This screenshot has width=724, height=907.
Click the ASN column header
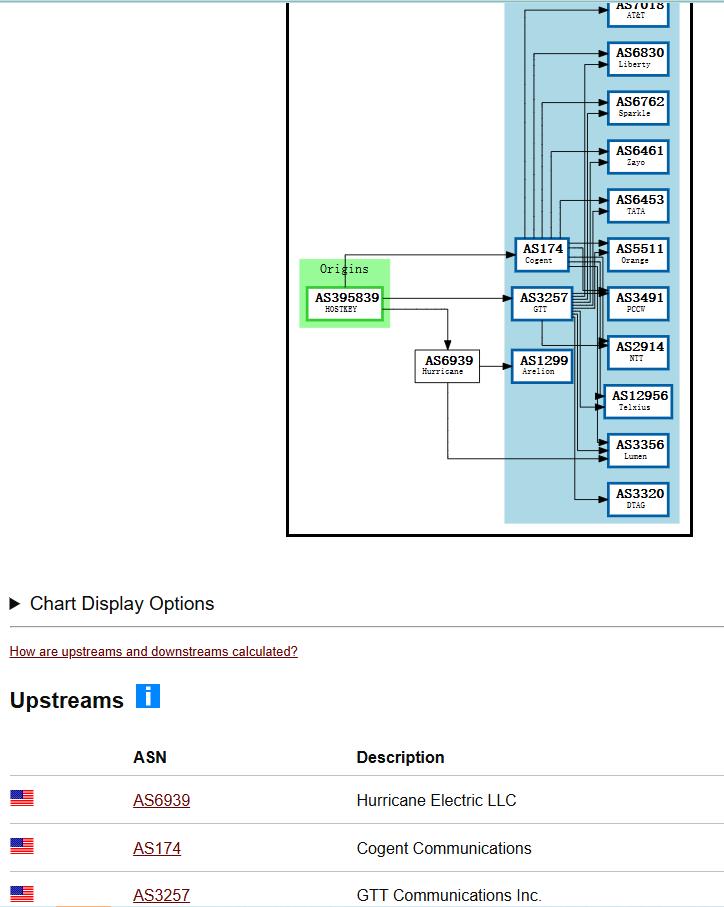click(150, 757)
